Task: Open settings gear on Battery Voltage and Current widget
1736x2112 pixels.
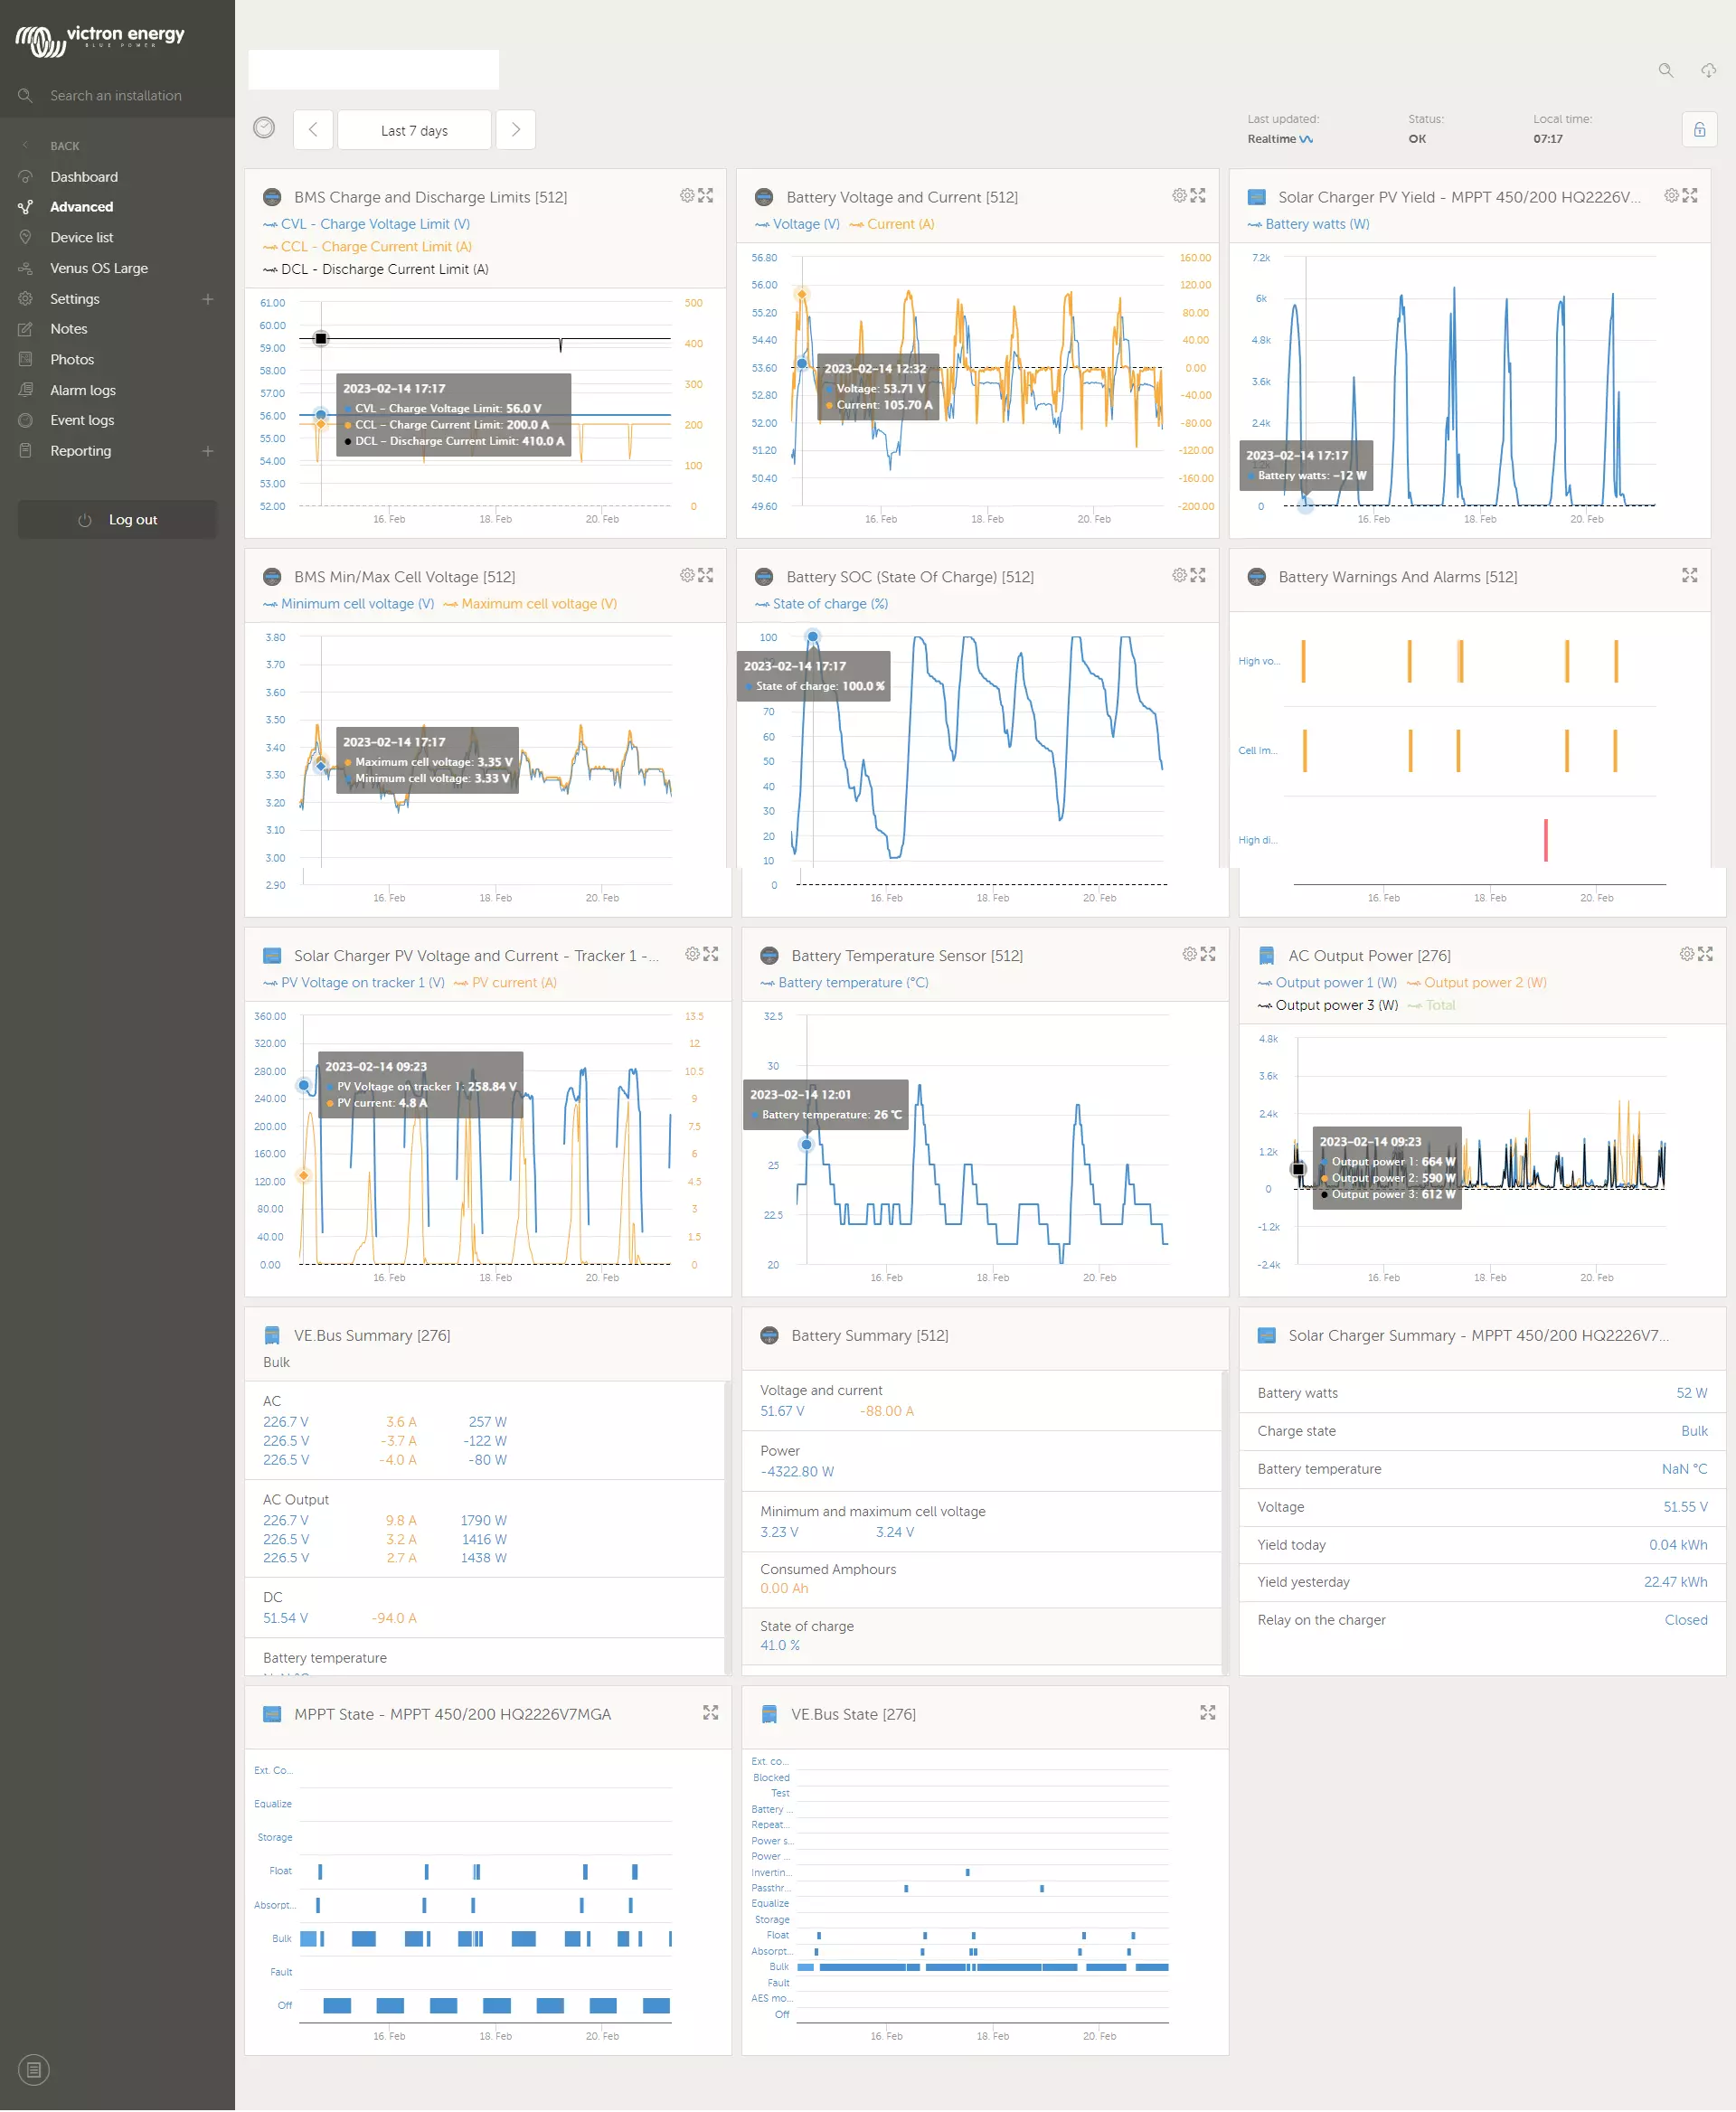Action: (1179, 196)
